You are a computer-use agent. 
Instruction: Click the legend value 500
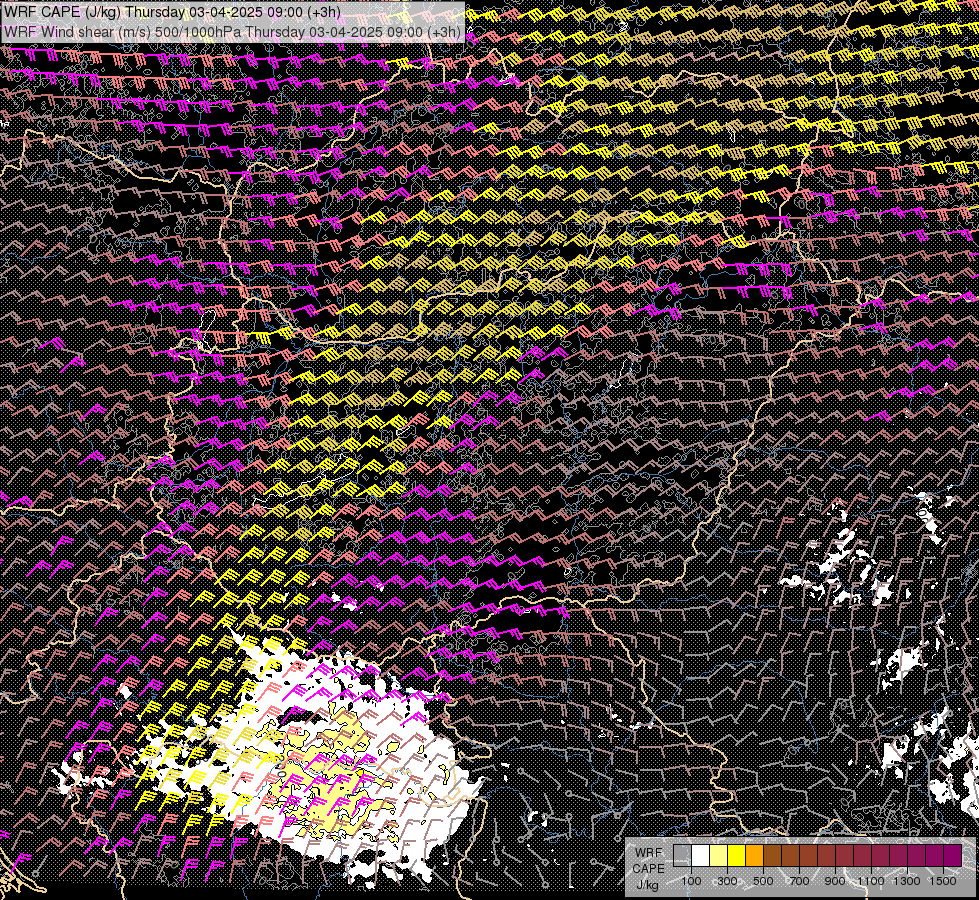(763, 881)
